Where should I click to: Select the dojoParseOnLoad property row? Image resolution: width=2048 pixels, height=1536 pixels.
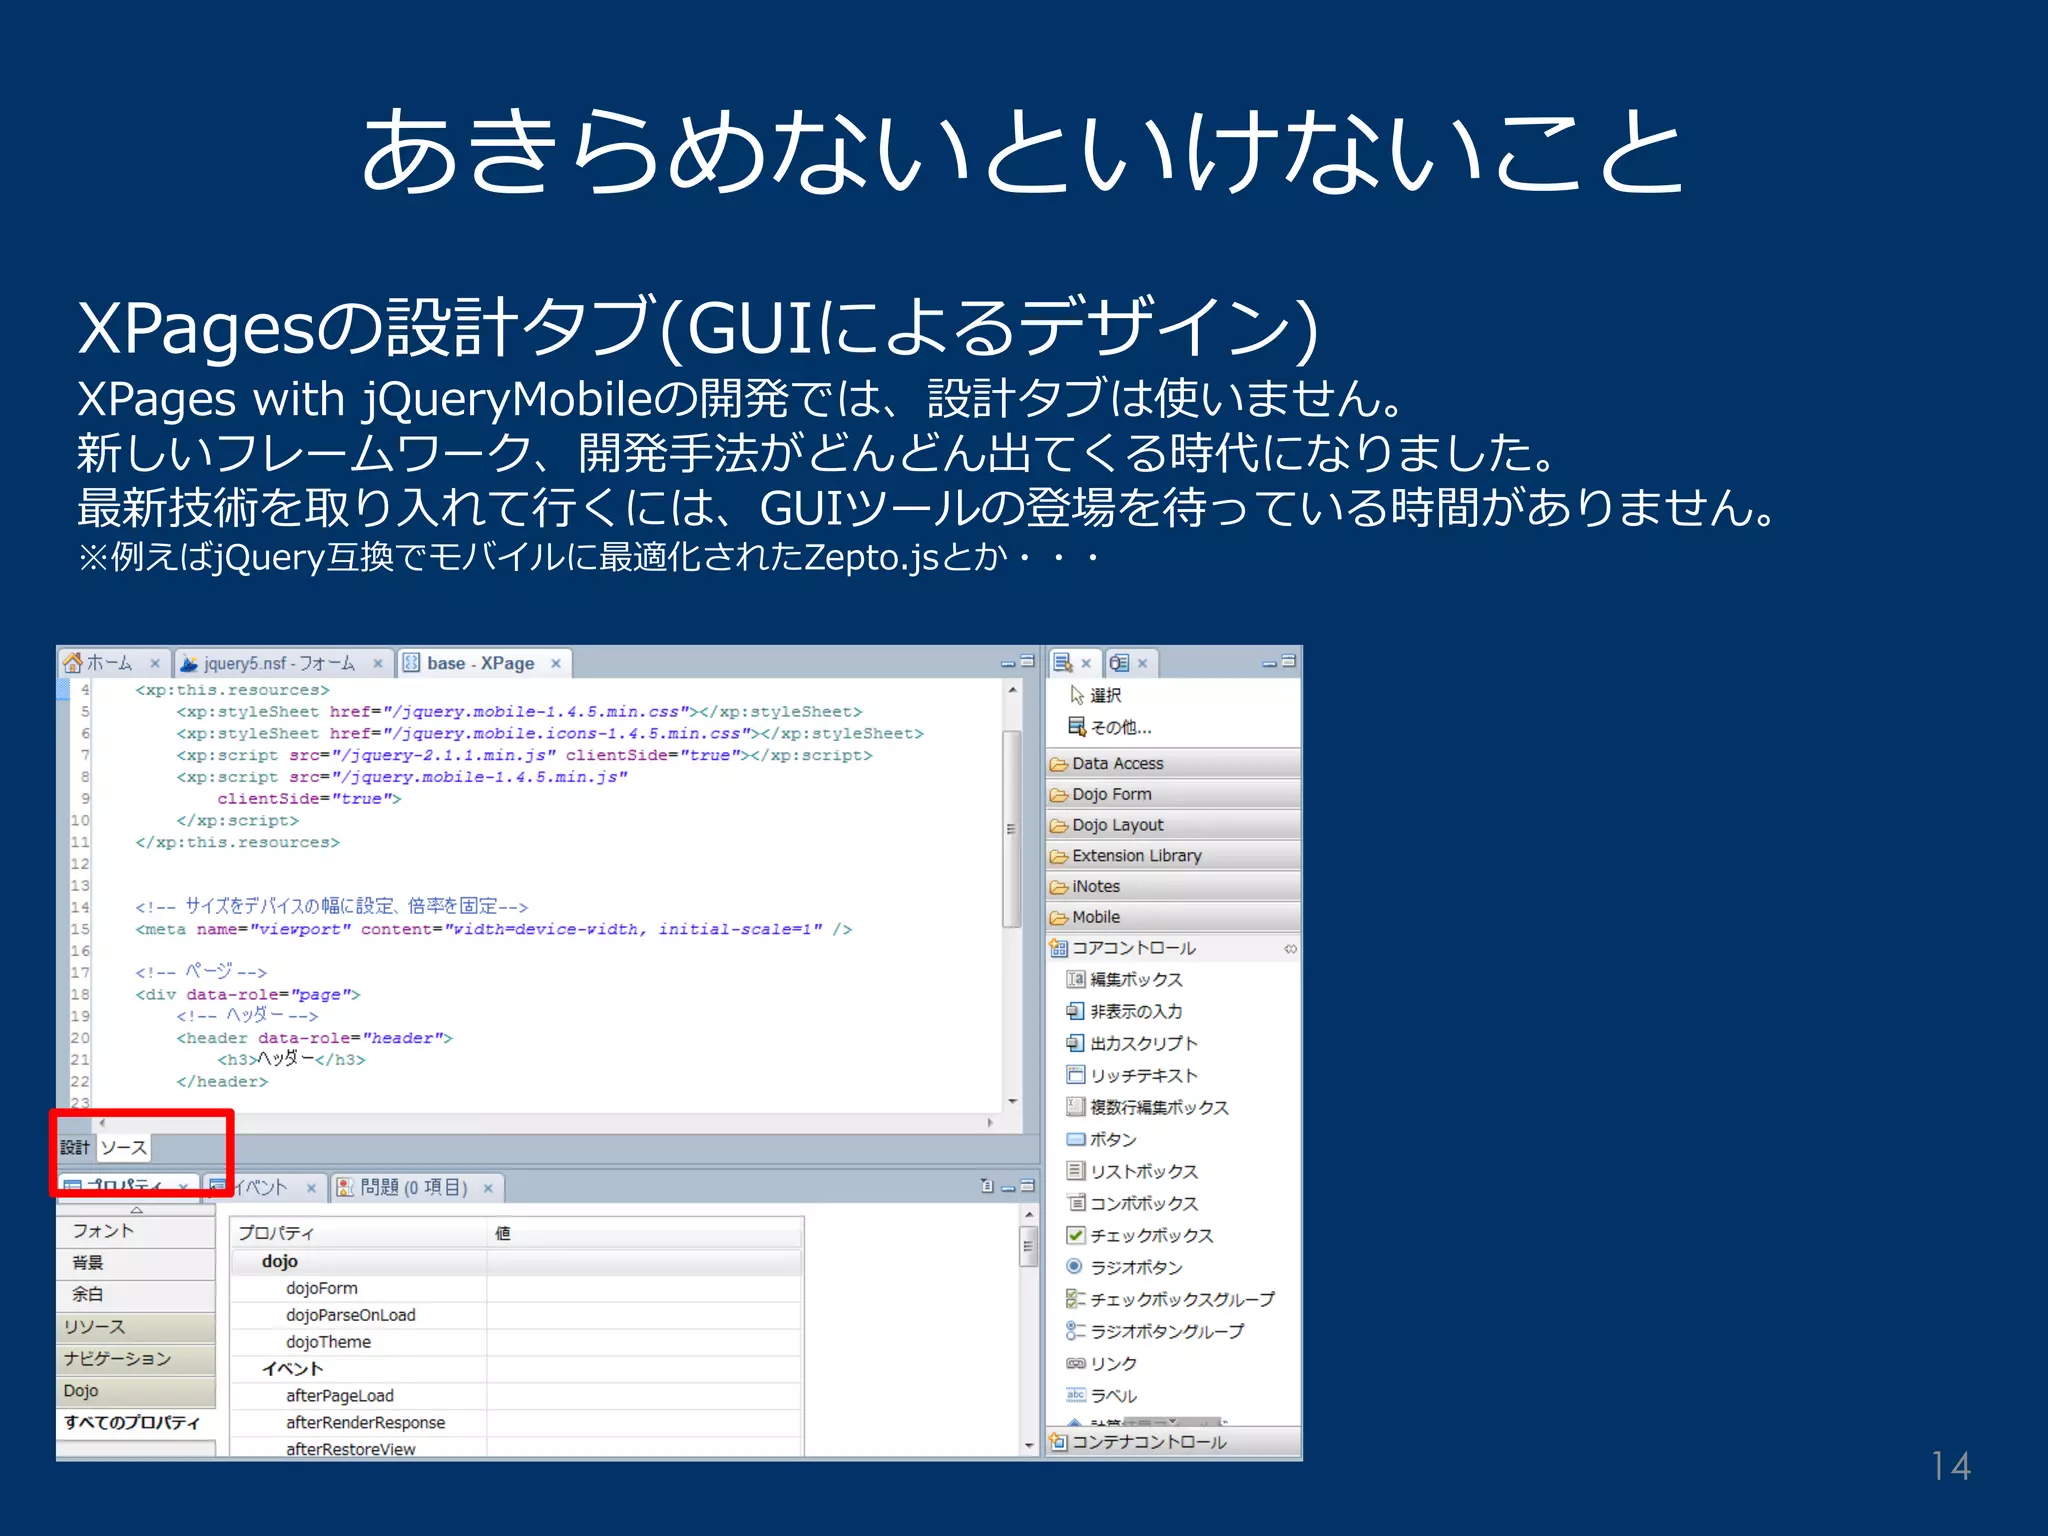click(x=516, y=1315)
